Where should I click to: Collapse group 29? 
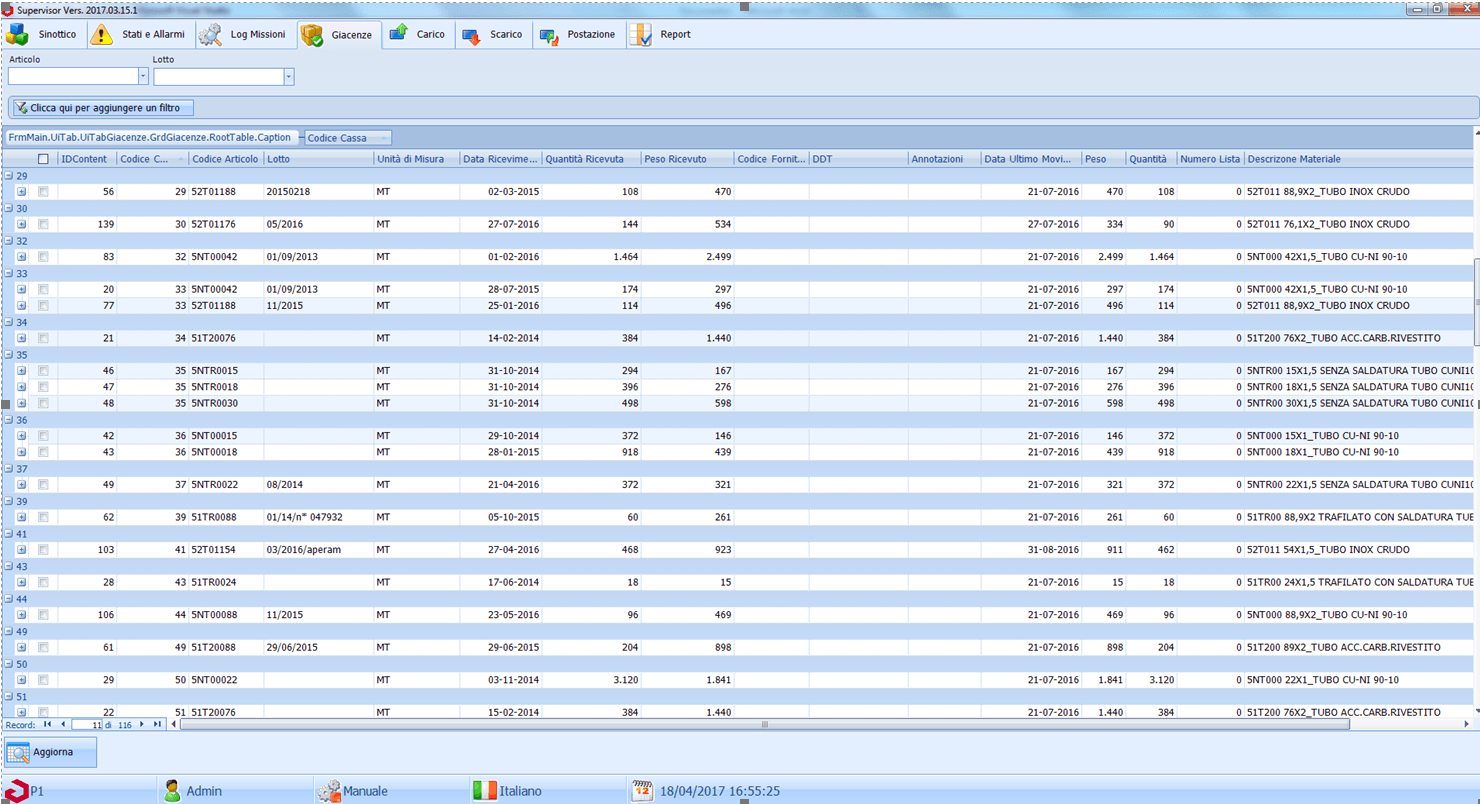9,175
